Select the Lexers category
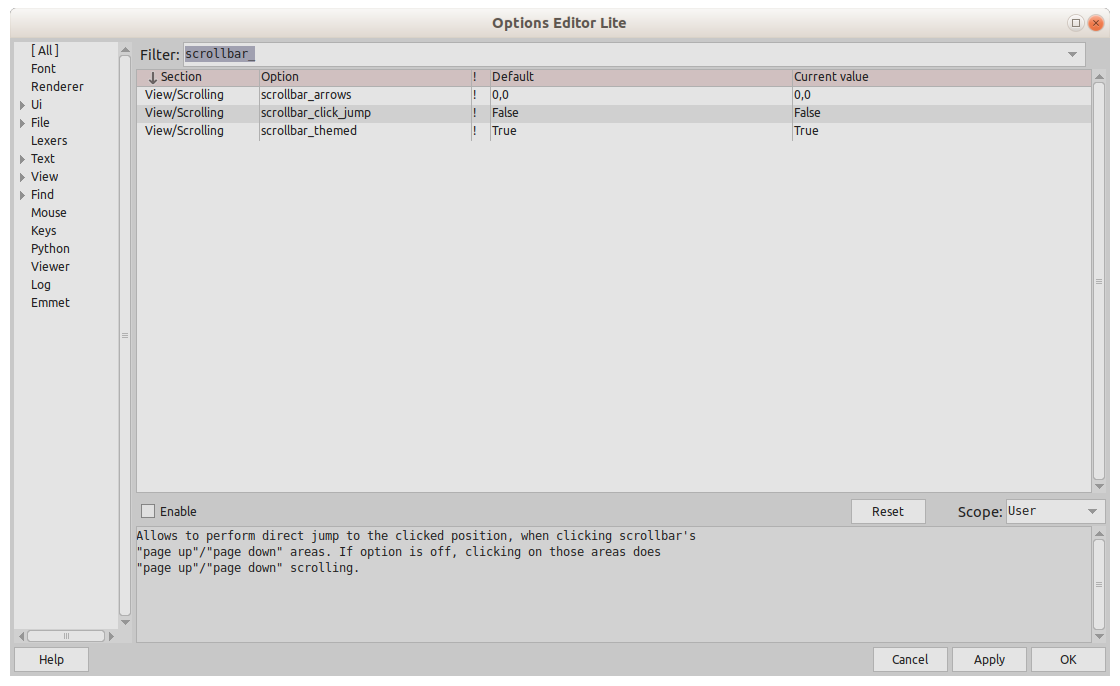 click(49, 141)
